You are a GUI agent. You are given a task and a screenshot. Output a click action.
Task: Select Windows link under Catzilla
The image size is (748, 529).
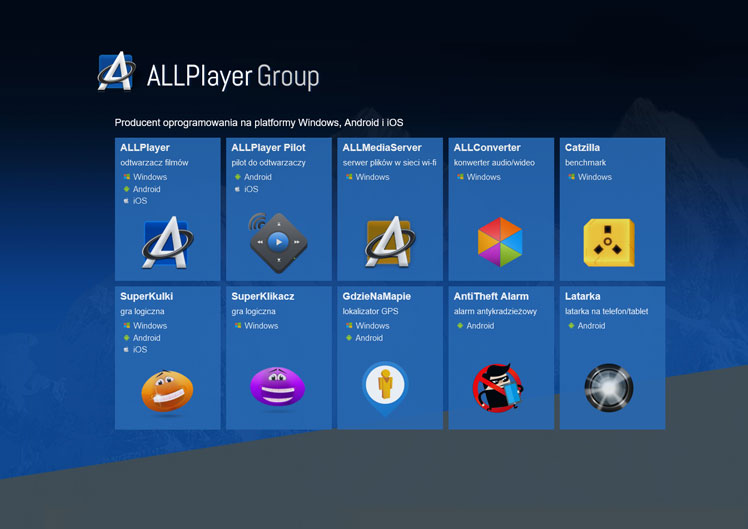(594, 177)
